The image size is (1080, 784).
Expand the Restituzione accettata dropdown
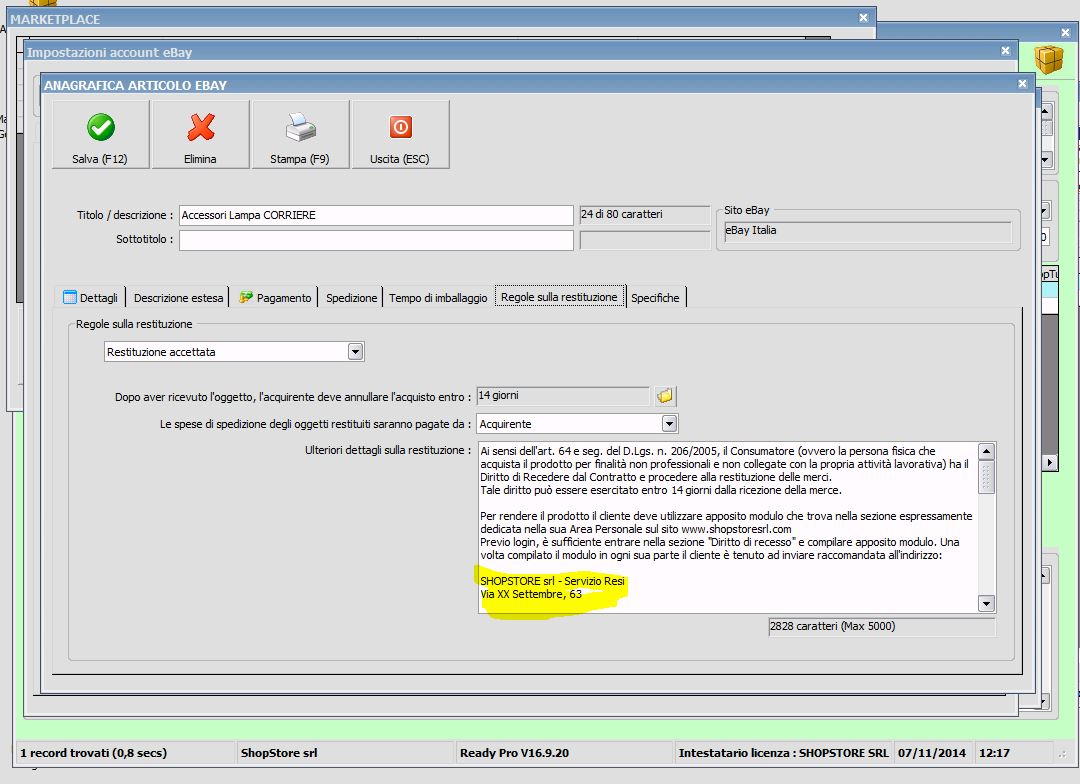(355, 352)
